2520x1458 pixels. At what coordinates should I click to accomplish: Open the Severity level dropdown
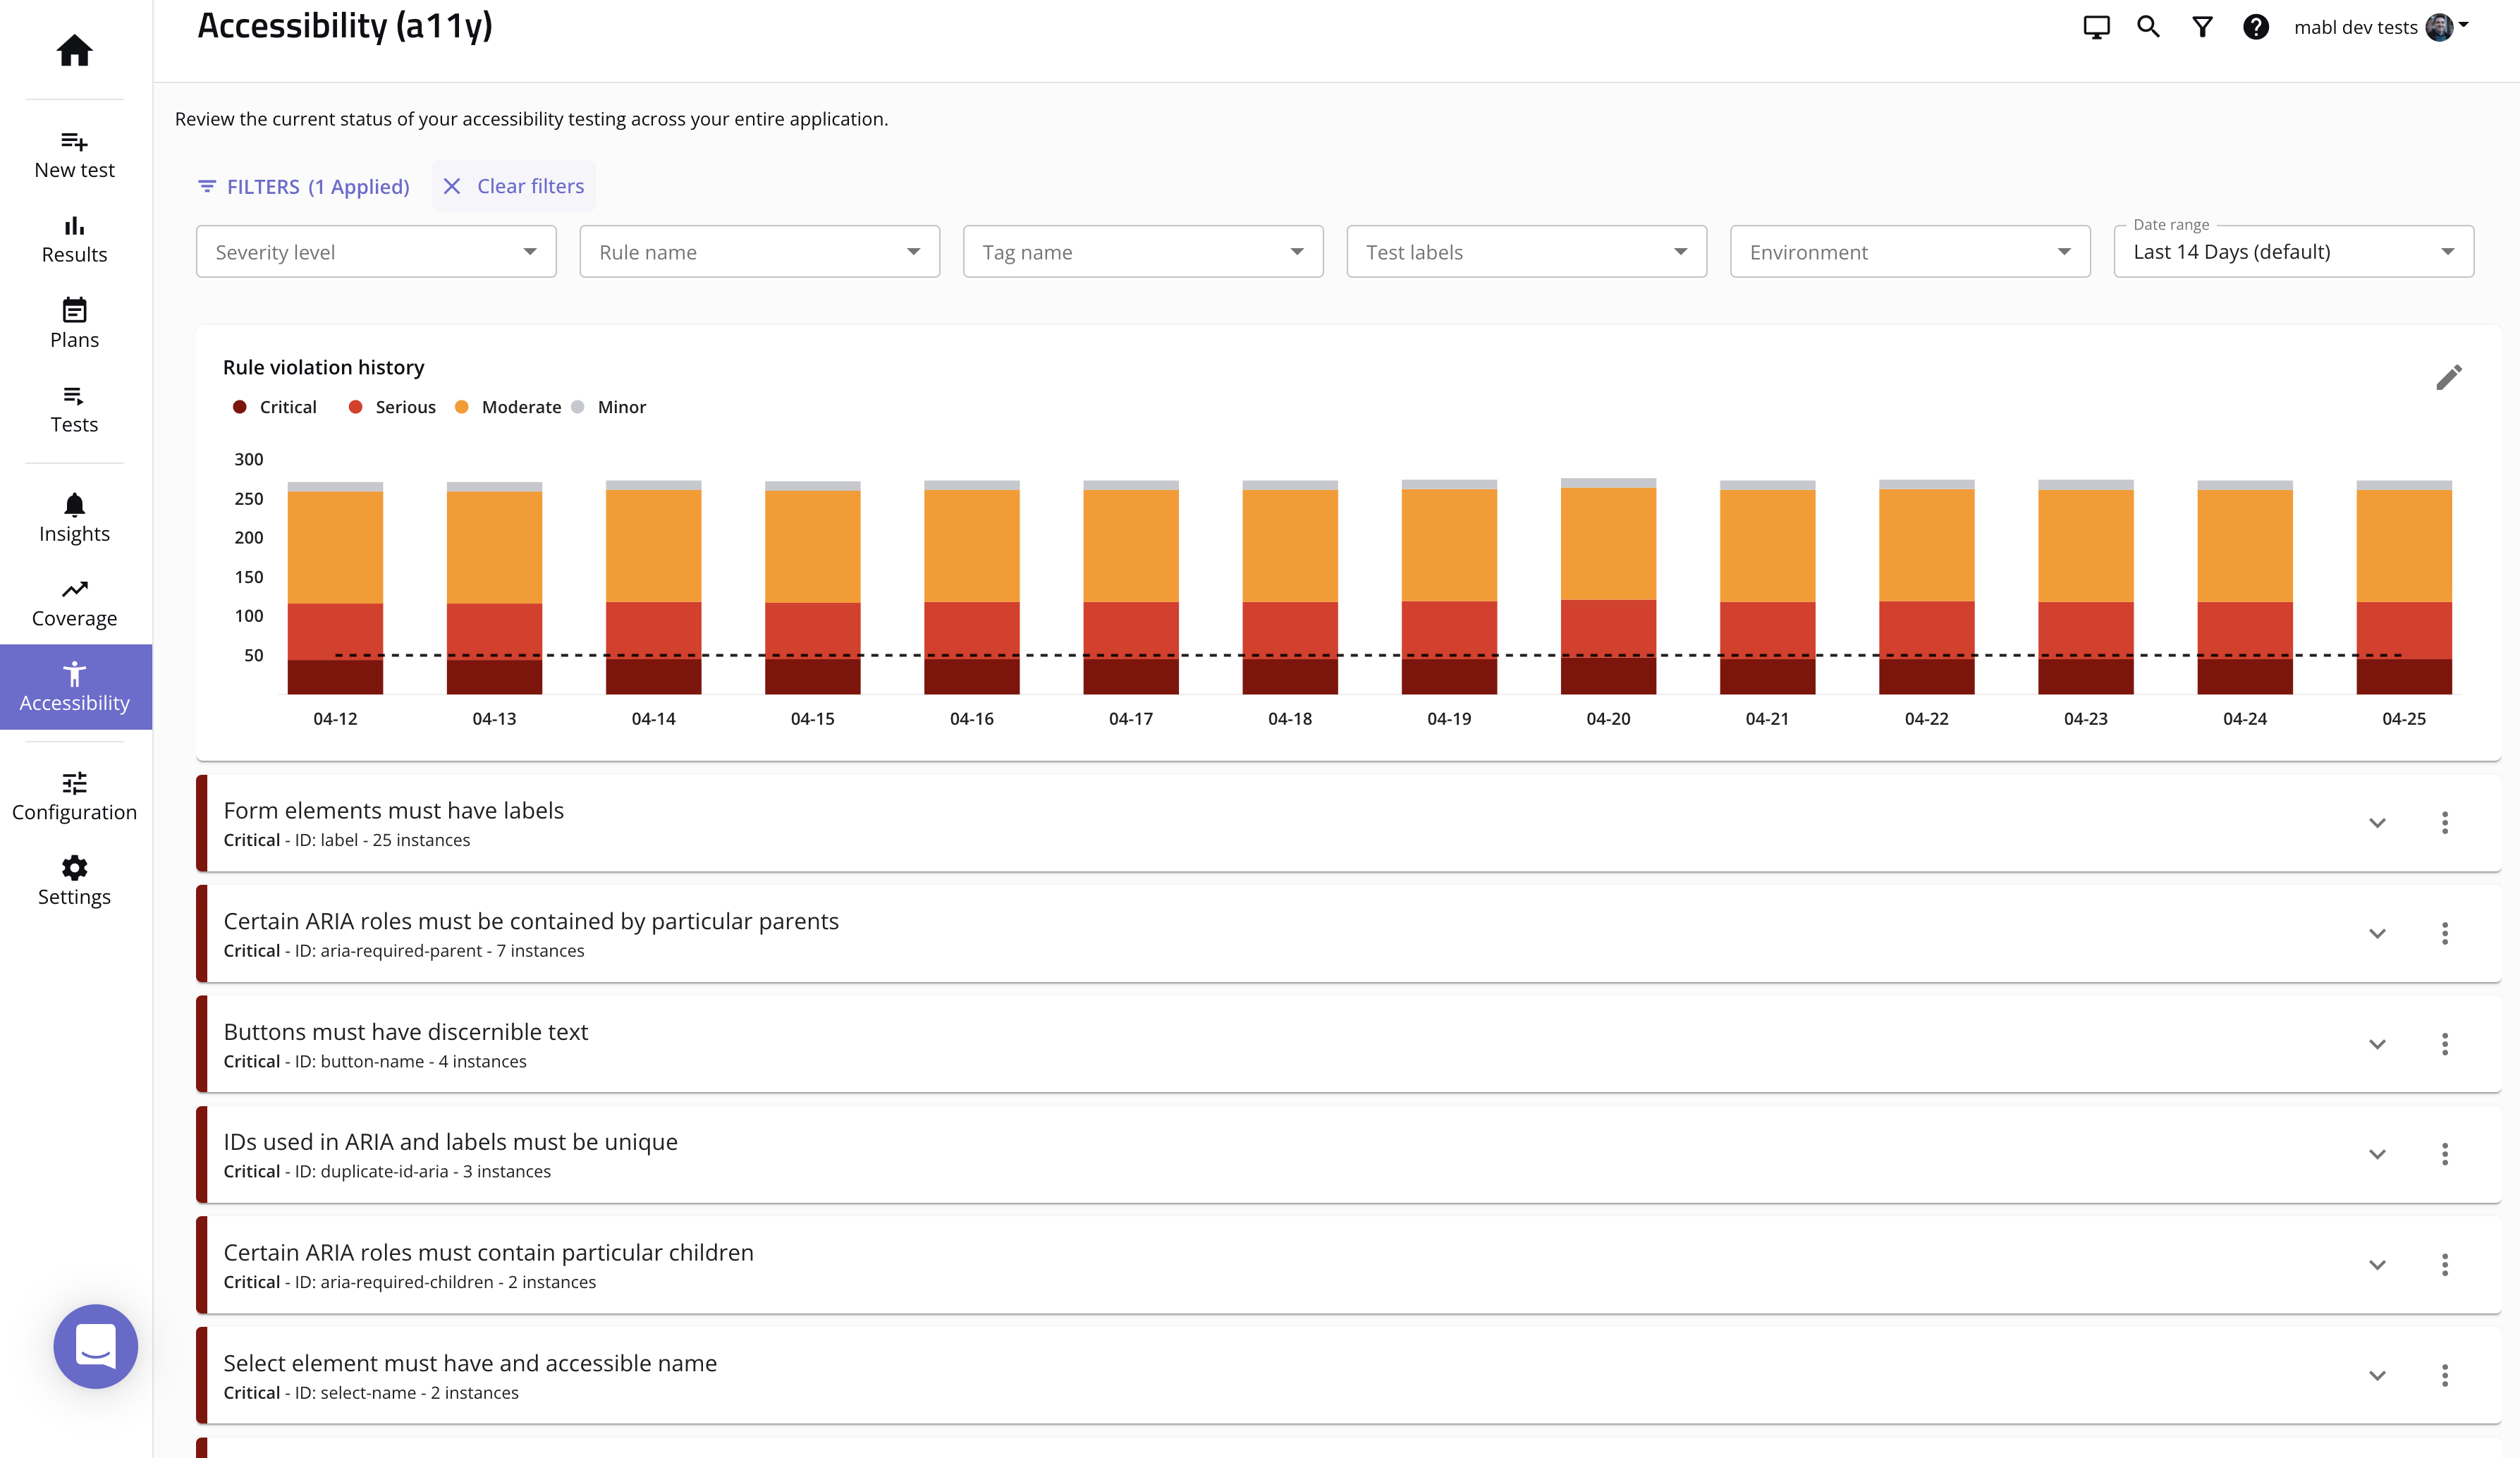(x=376, y=252)
